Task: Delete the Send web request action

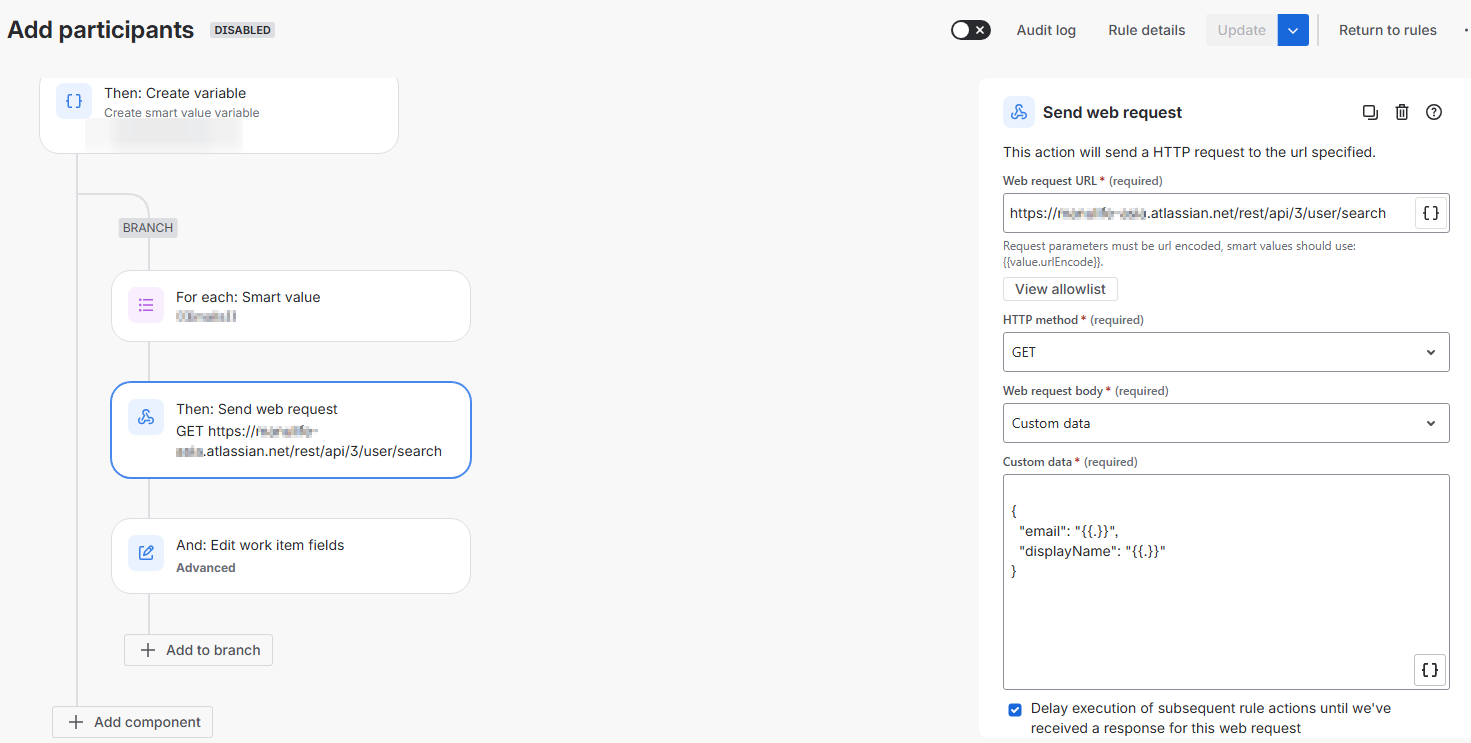Action: tap(1402, 112)
